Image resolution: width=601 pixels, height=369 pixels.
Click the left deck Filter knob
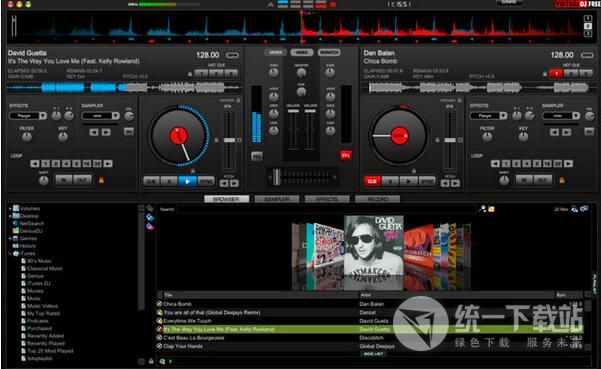pos(26,137)
